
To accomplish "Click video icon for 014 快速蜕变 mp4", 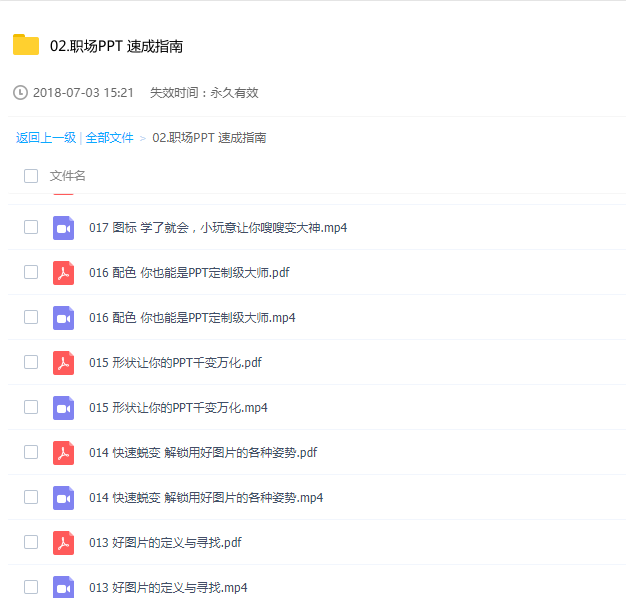I will click(x=63, y=498).
